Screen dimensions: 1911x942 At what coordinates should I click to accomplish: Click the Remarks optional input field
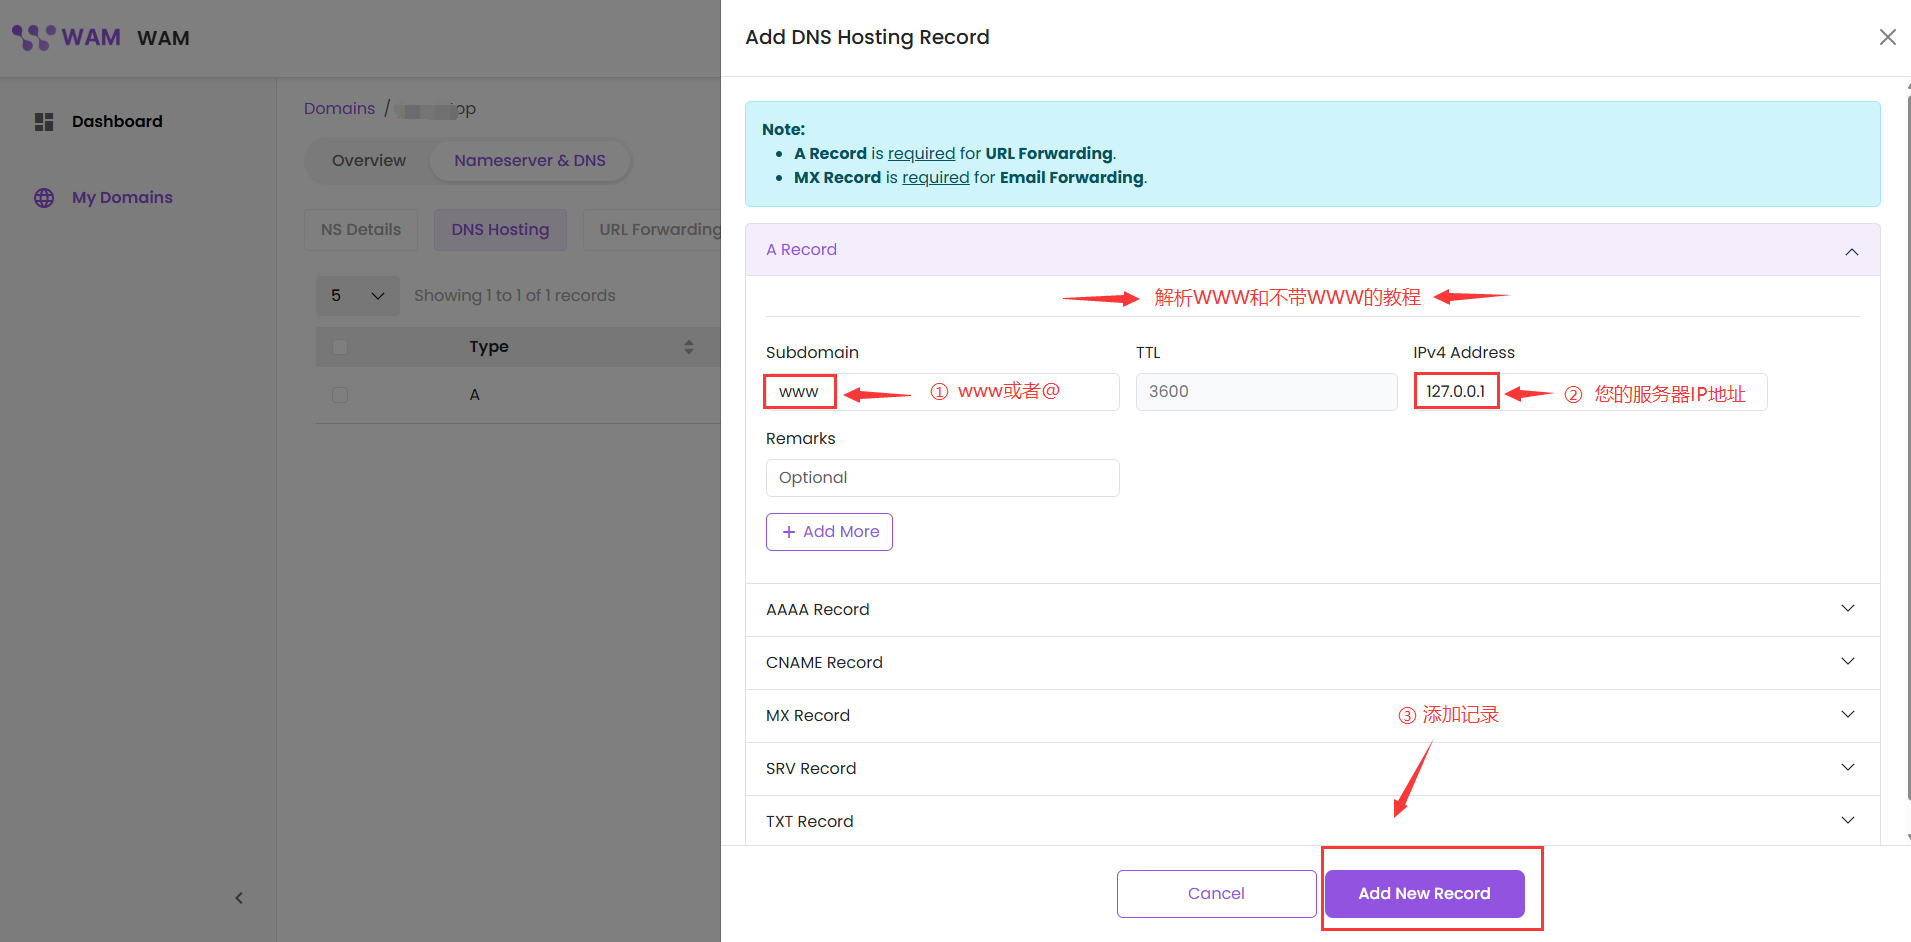coord(942,478)
